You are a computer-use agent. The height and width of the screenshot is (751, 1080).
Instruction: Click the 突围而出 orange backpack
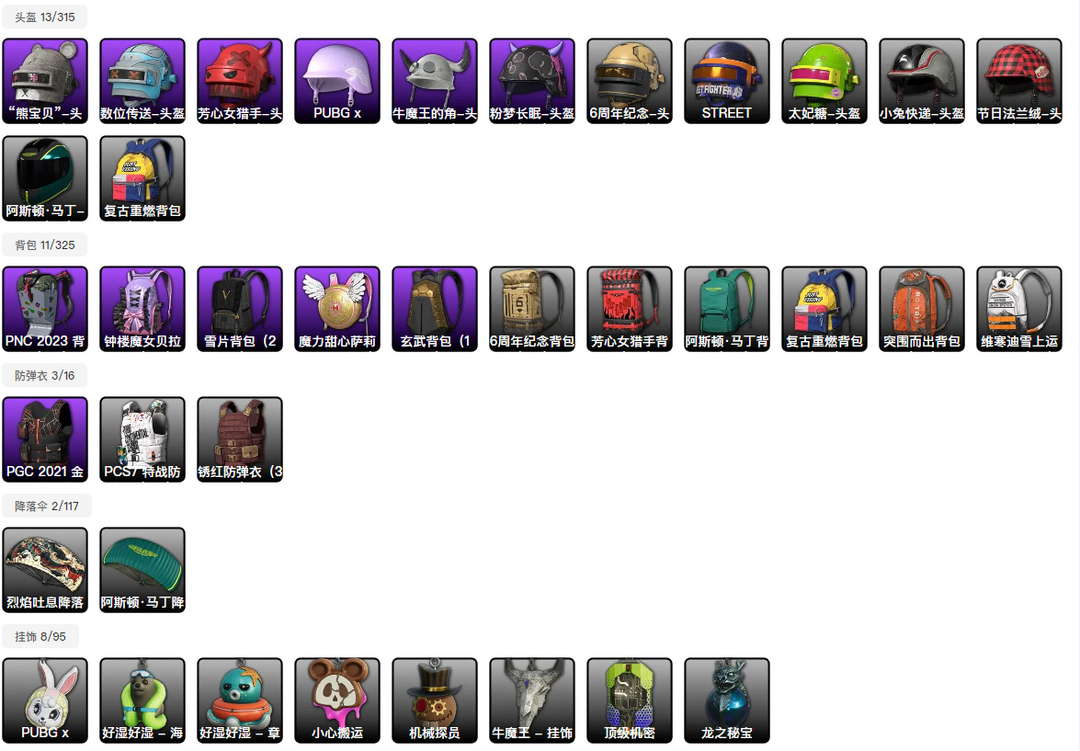click(922, 309)
